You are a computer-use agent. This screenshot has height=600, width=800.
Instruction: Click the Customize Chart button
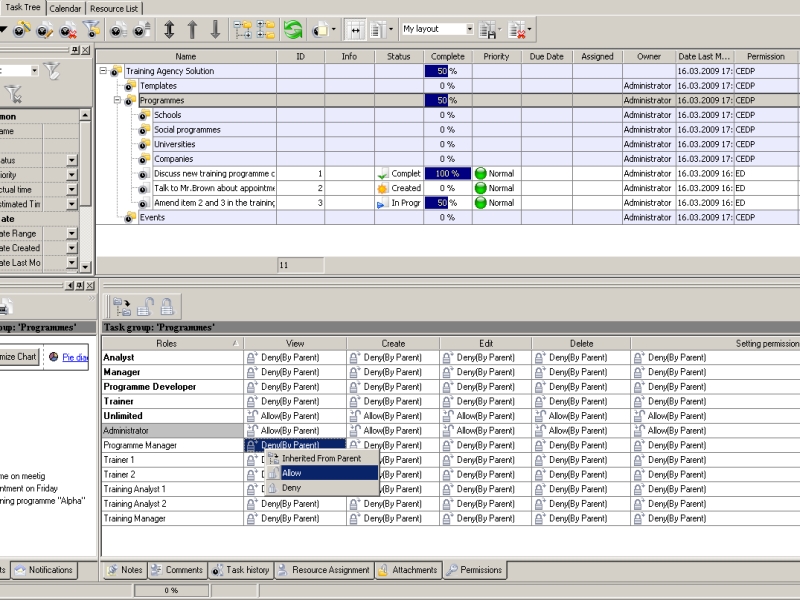(x=19, y=357)
